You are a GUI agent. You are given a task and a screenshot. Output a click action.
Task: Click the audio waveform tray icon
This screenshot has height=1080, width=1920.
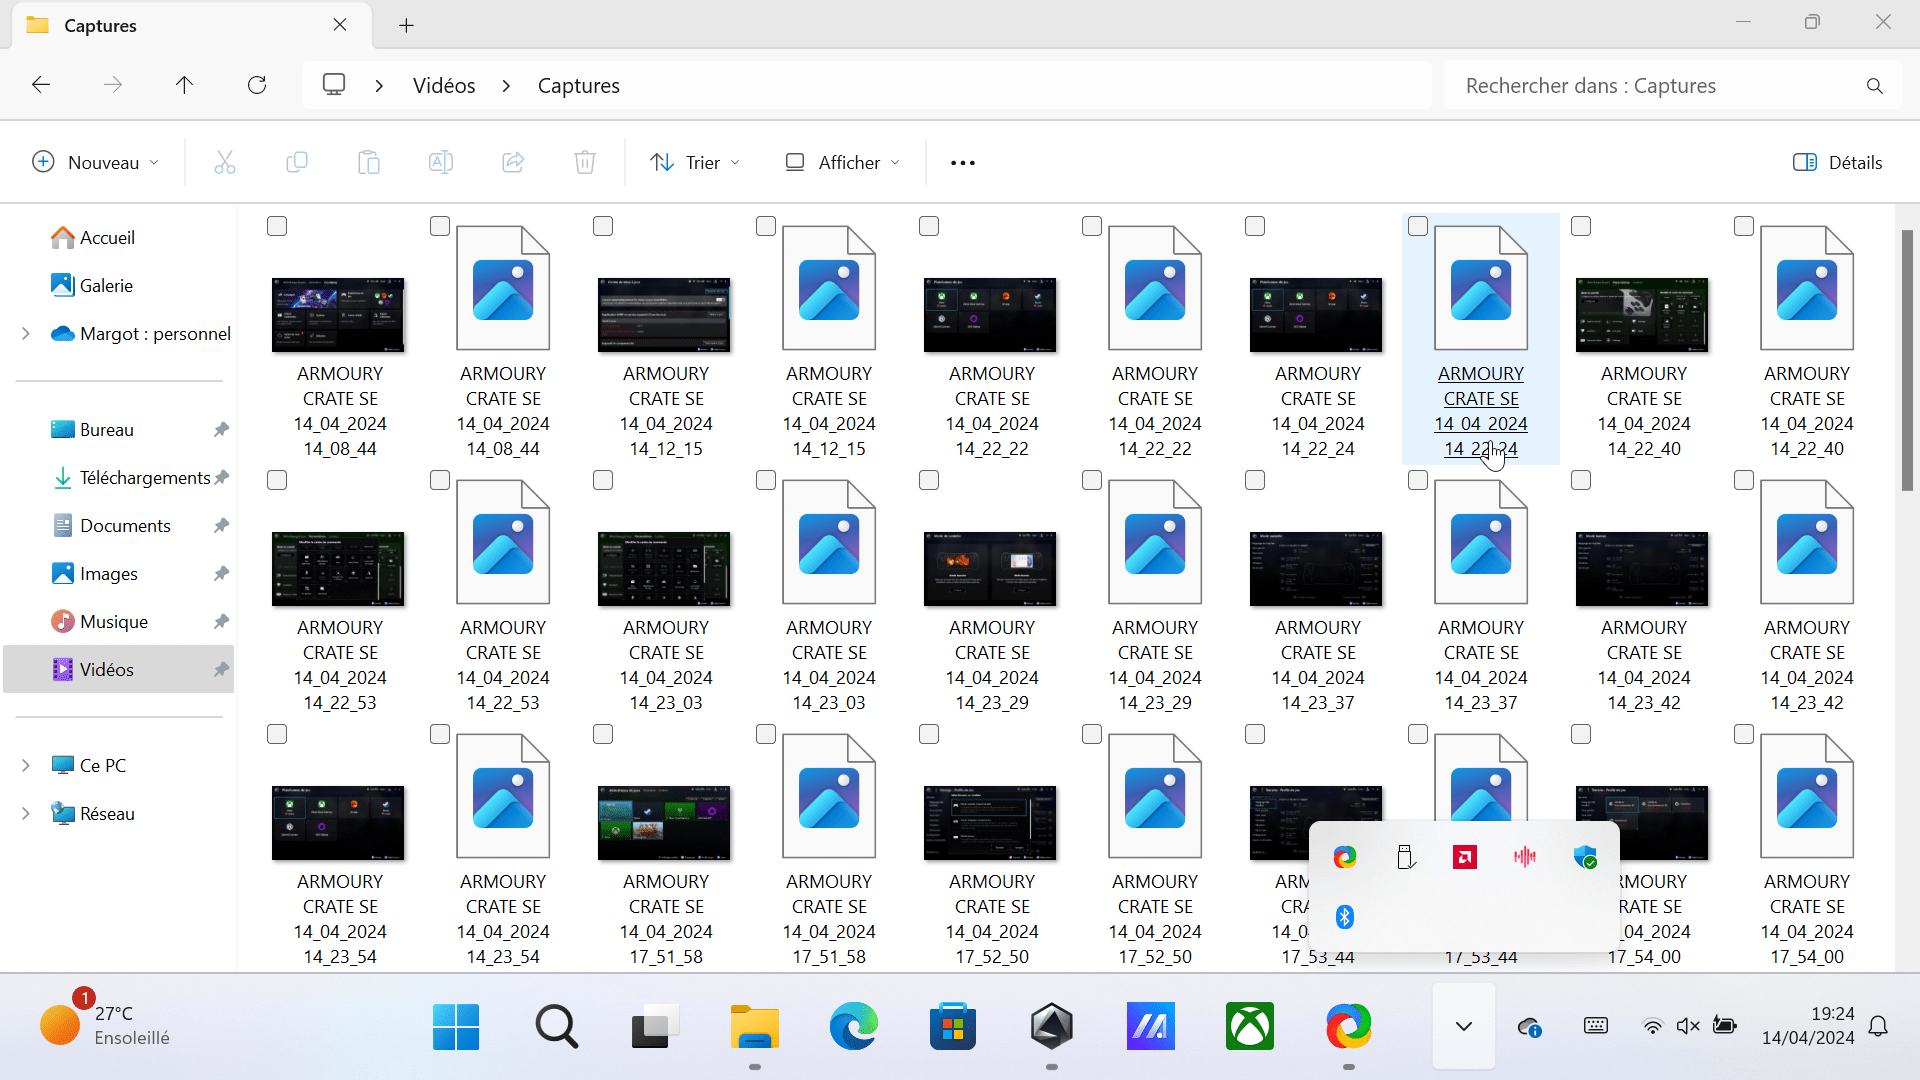1525,857
